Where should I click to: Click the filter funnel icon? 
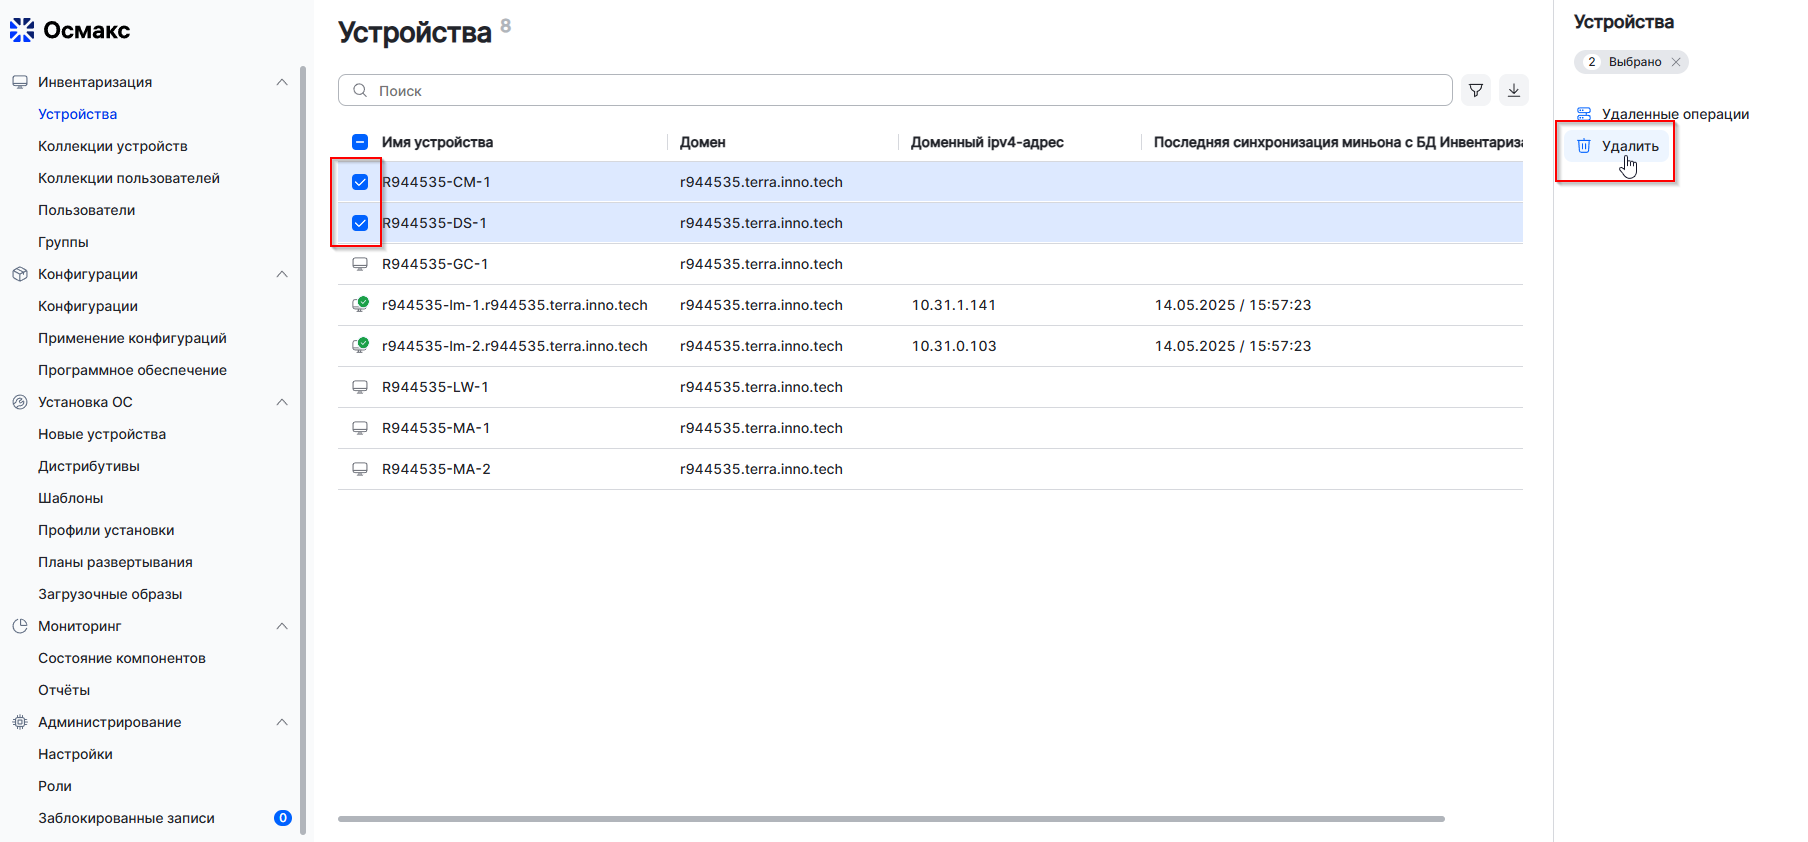(1475, 90)
